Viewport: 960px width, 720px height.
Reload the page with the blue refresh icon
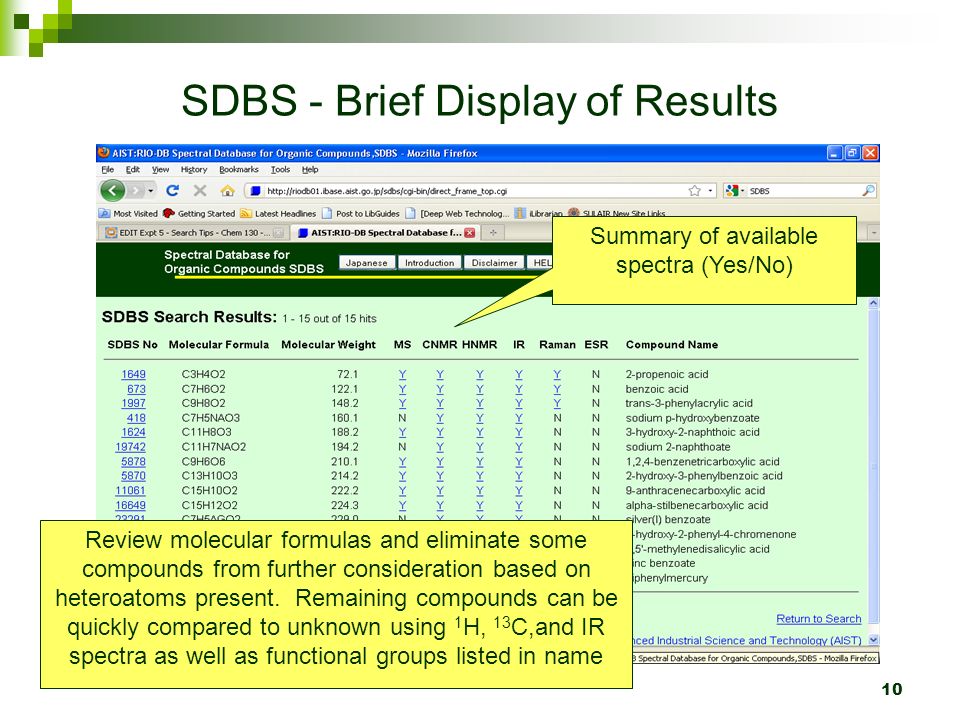(x=173, y=191)
